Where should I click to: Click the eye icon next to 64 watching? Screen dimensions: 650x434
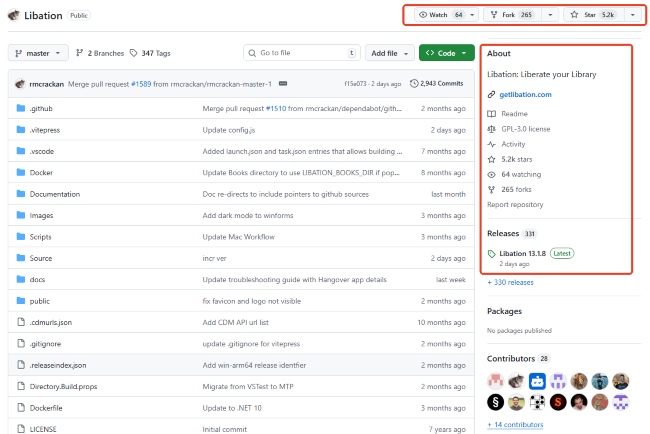[x=491, y=175]
